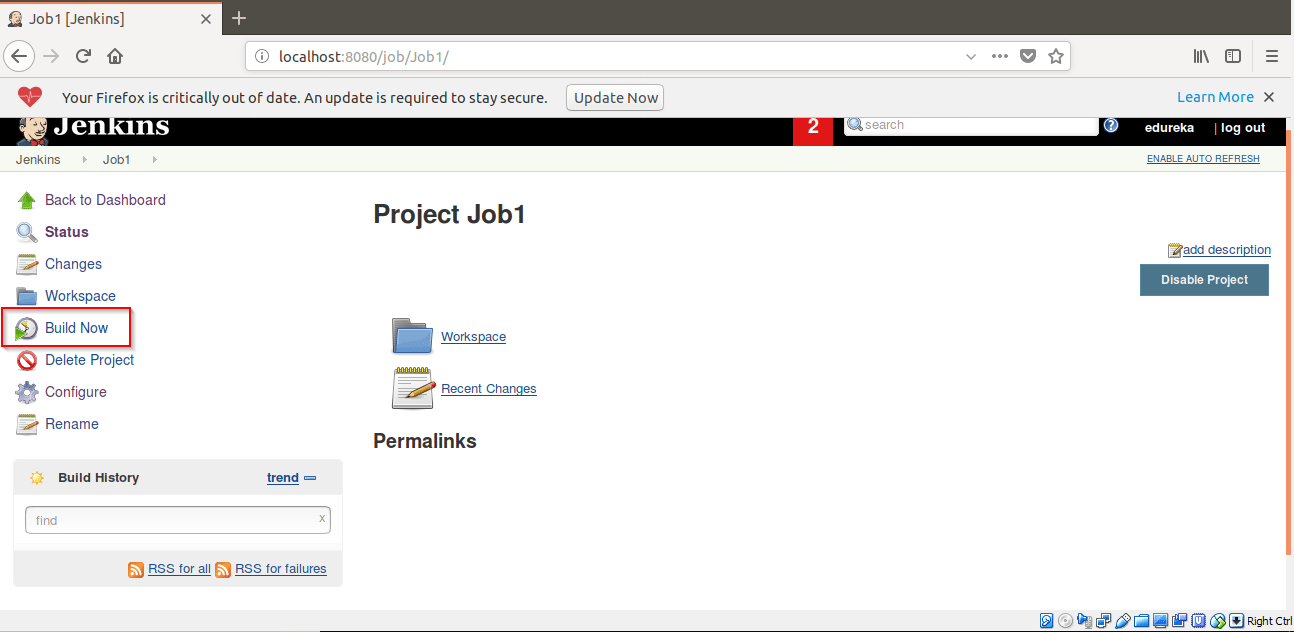Open the Workspace folder icon in sidebar
This screenshot has height=632, width=1294.
pyautogui.click(x=26, y=295)
